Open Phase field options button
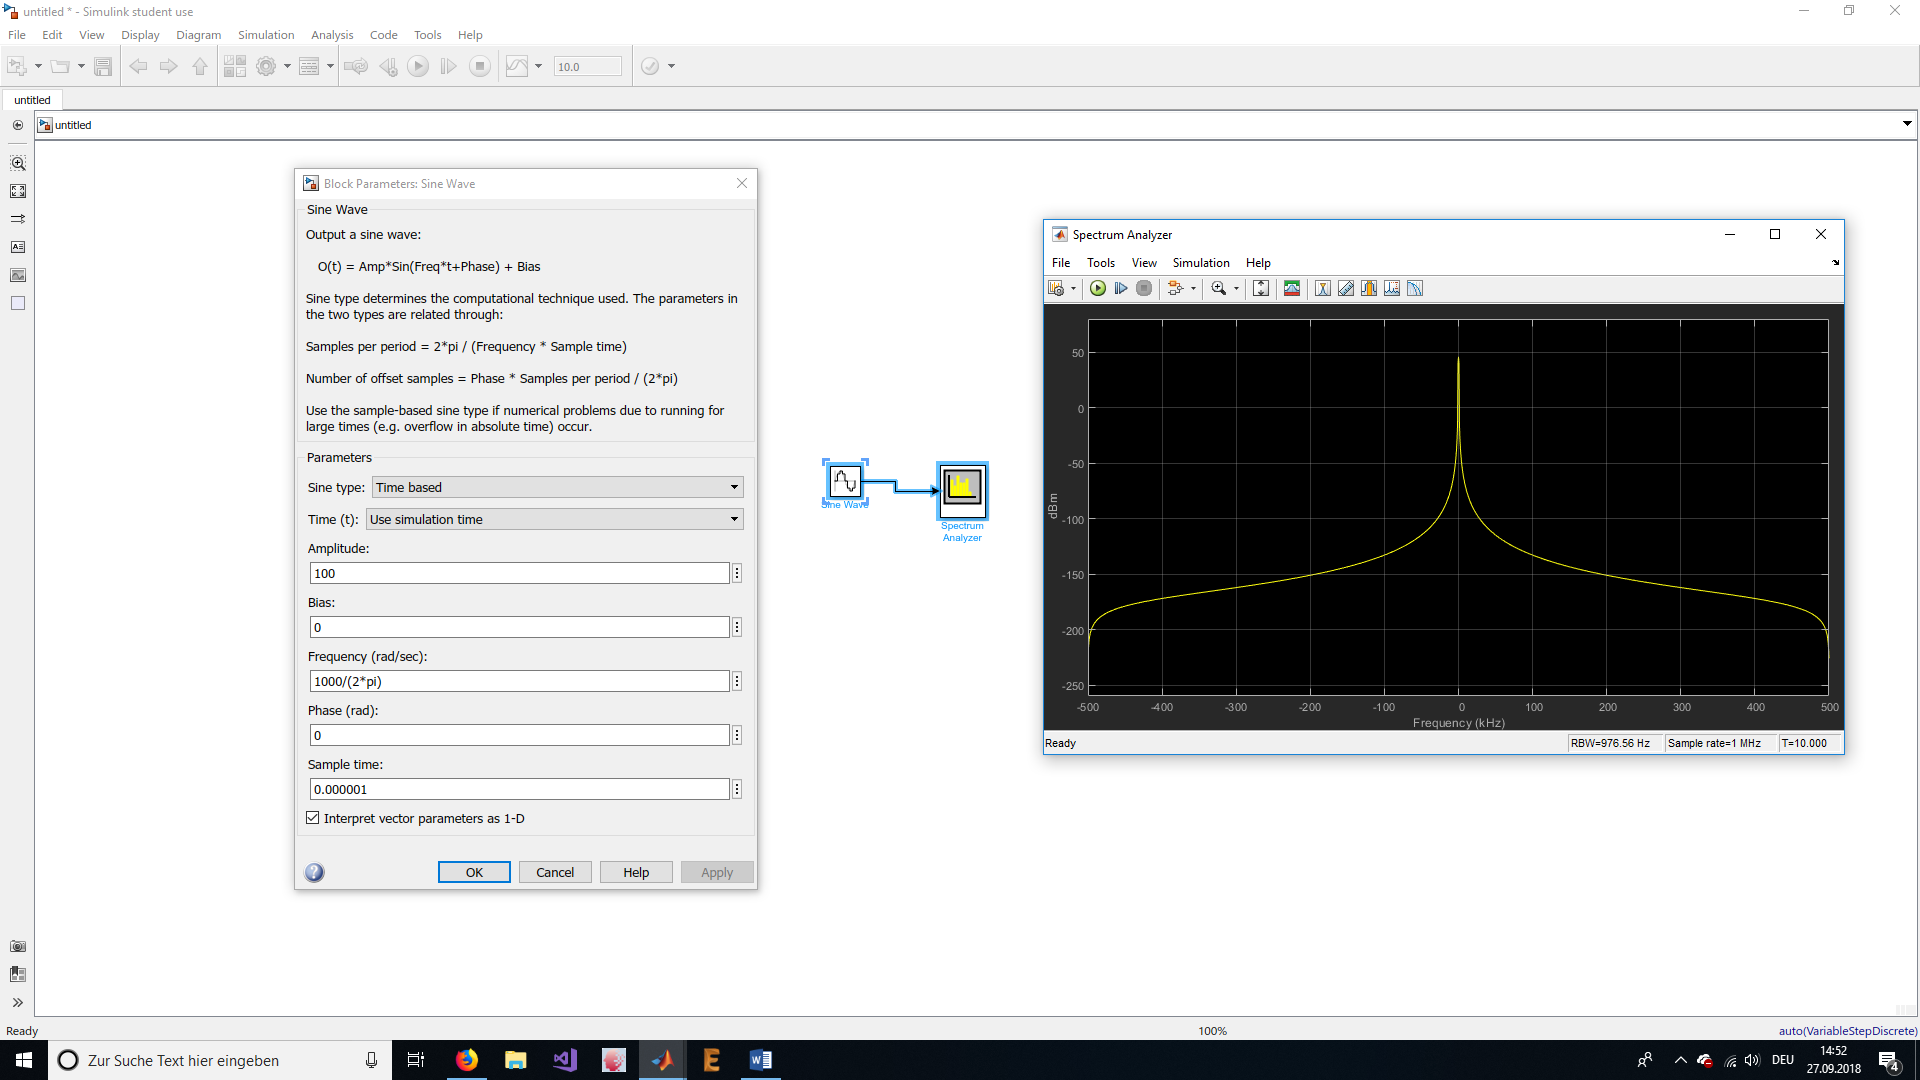The height and width of the screenshot is (1080, 1920). point(737,736)
